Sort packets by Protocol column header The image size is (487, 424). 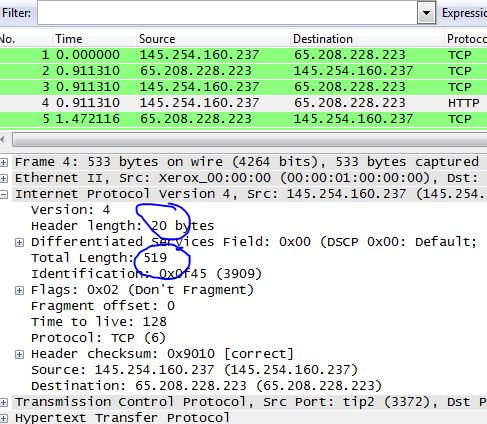(467, 39)
